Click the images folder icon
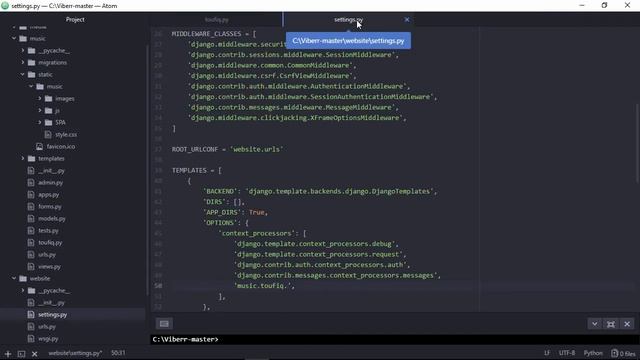This screenshot has width=640, height=360. pyautogui.click(x=49, y=98)
